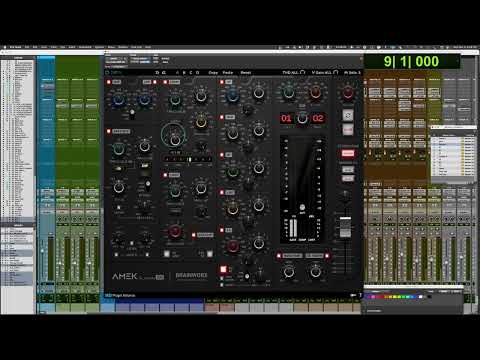480x360 pixels.
Task: Click the output fader handle on plugin's right edge
Action: click(x=345, y=227)
